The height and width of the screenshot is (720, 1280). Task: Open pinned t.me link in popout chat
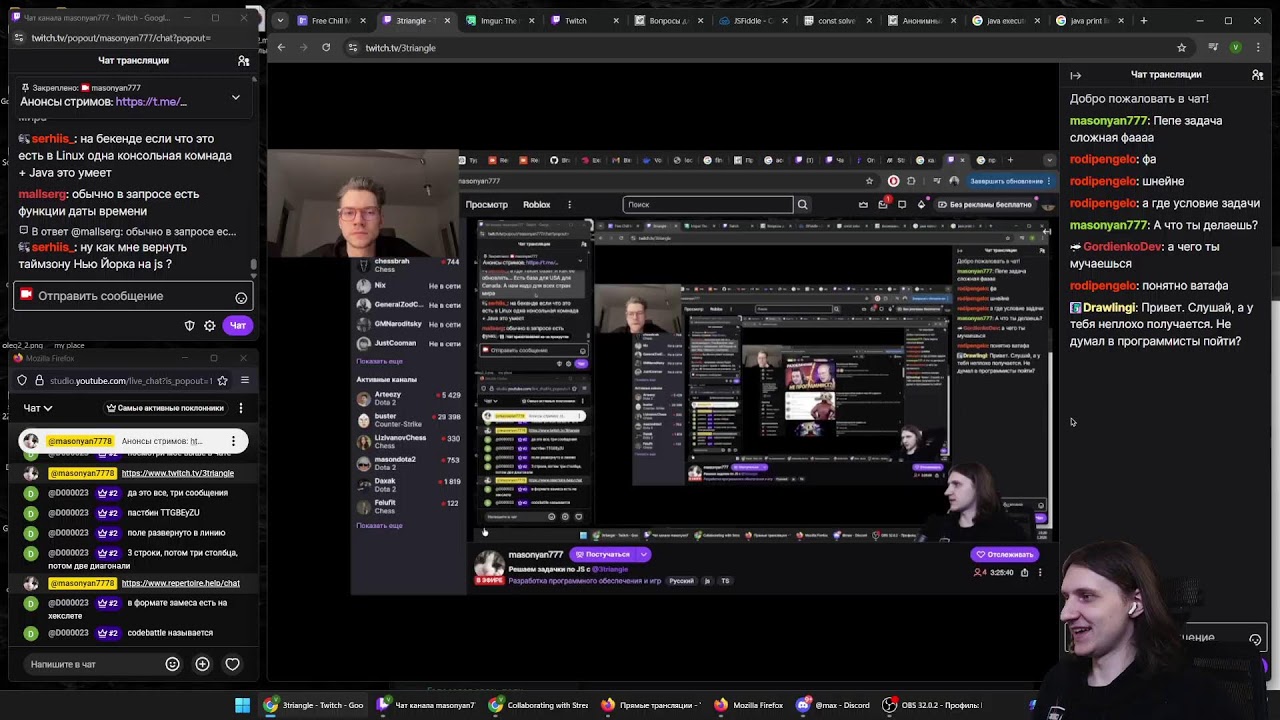(151, 101)
